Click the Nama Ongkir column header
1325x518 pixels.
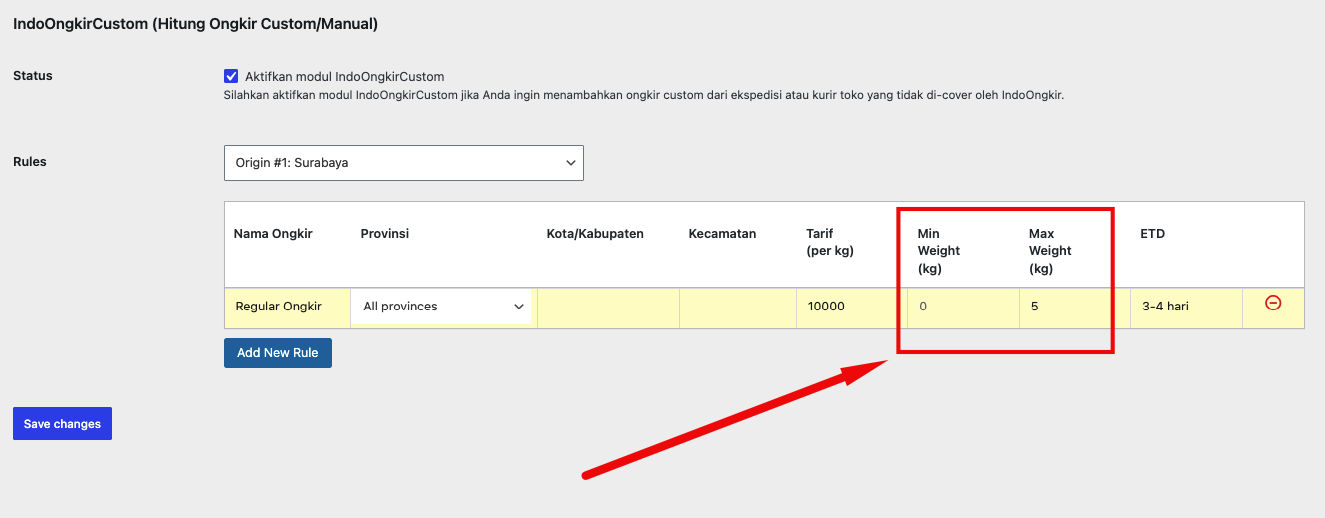273,234
